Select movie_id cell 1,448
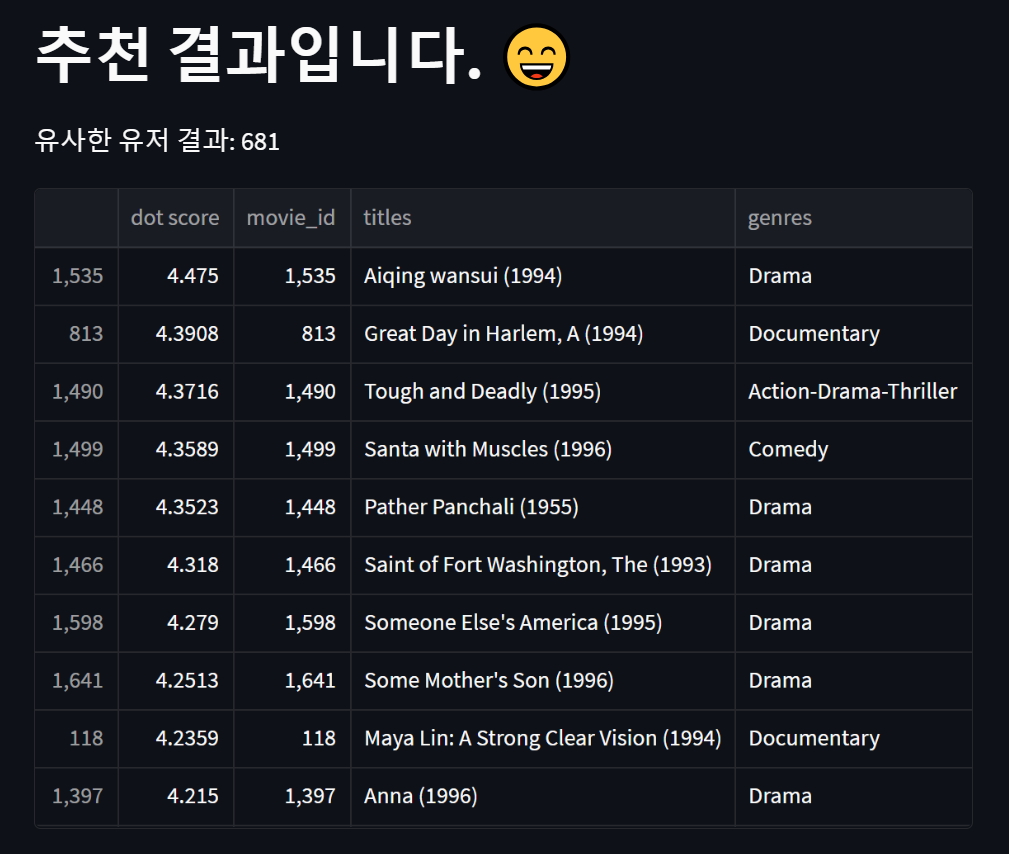The width and height of the screenshot is (1009, 854). (292, 507)
